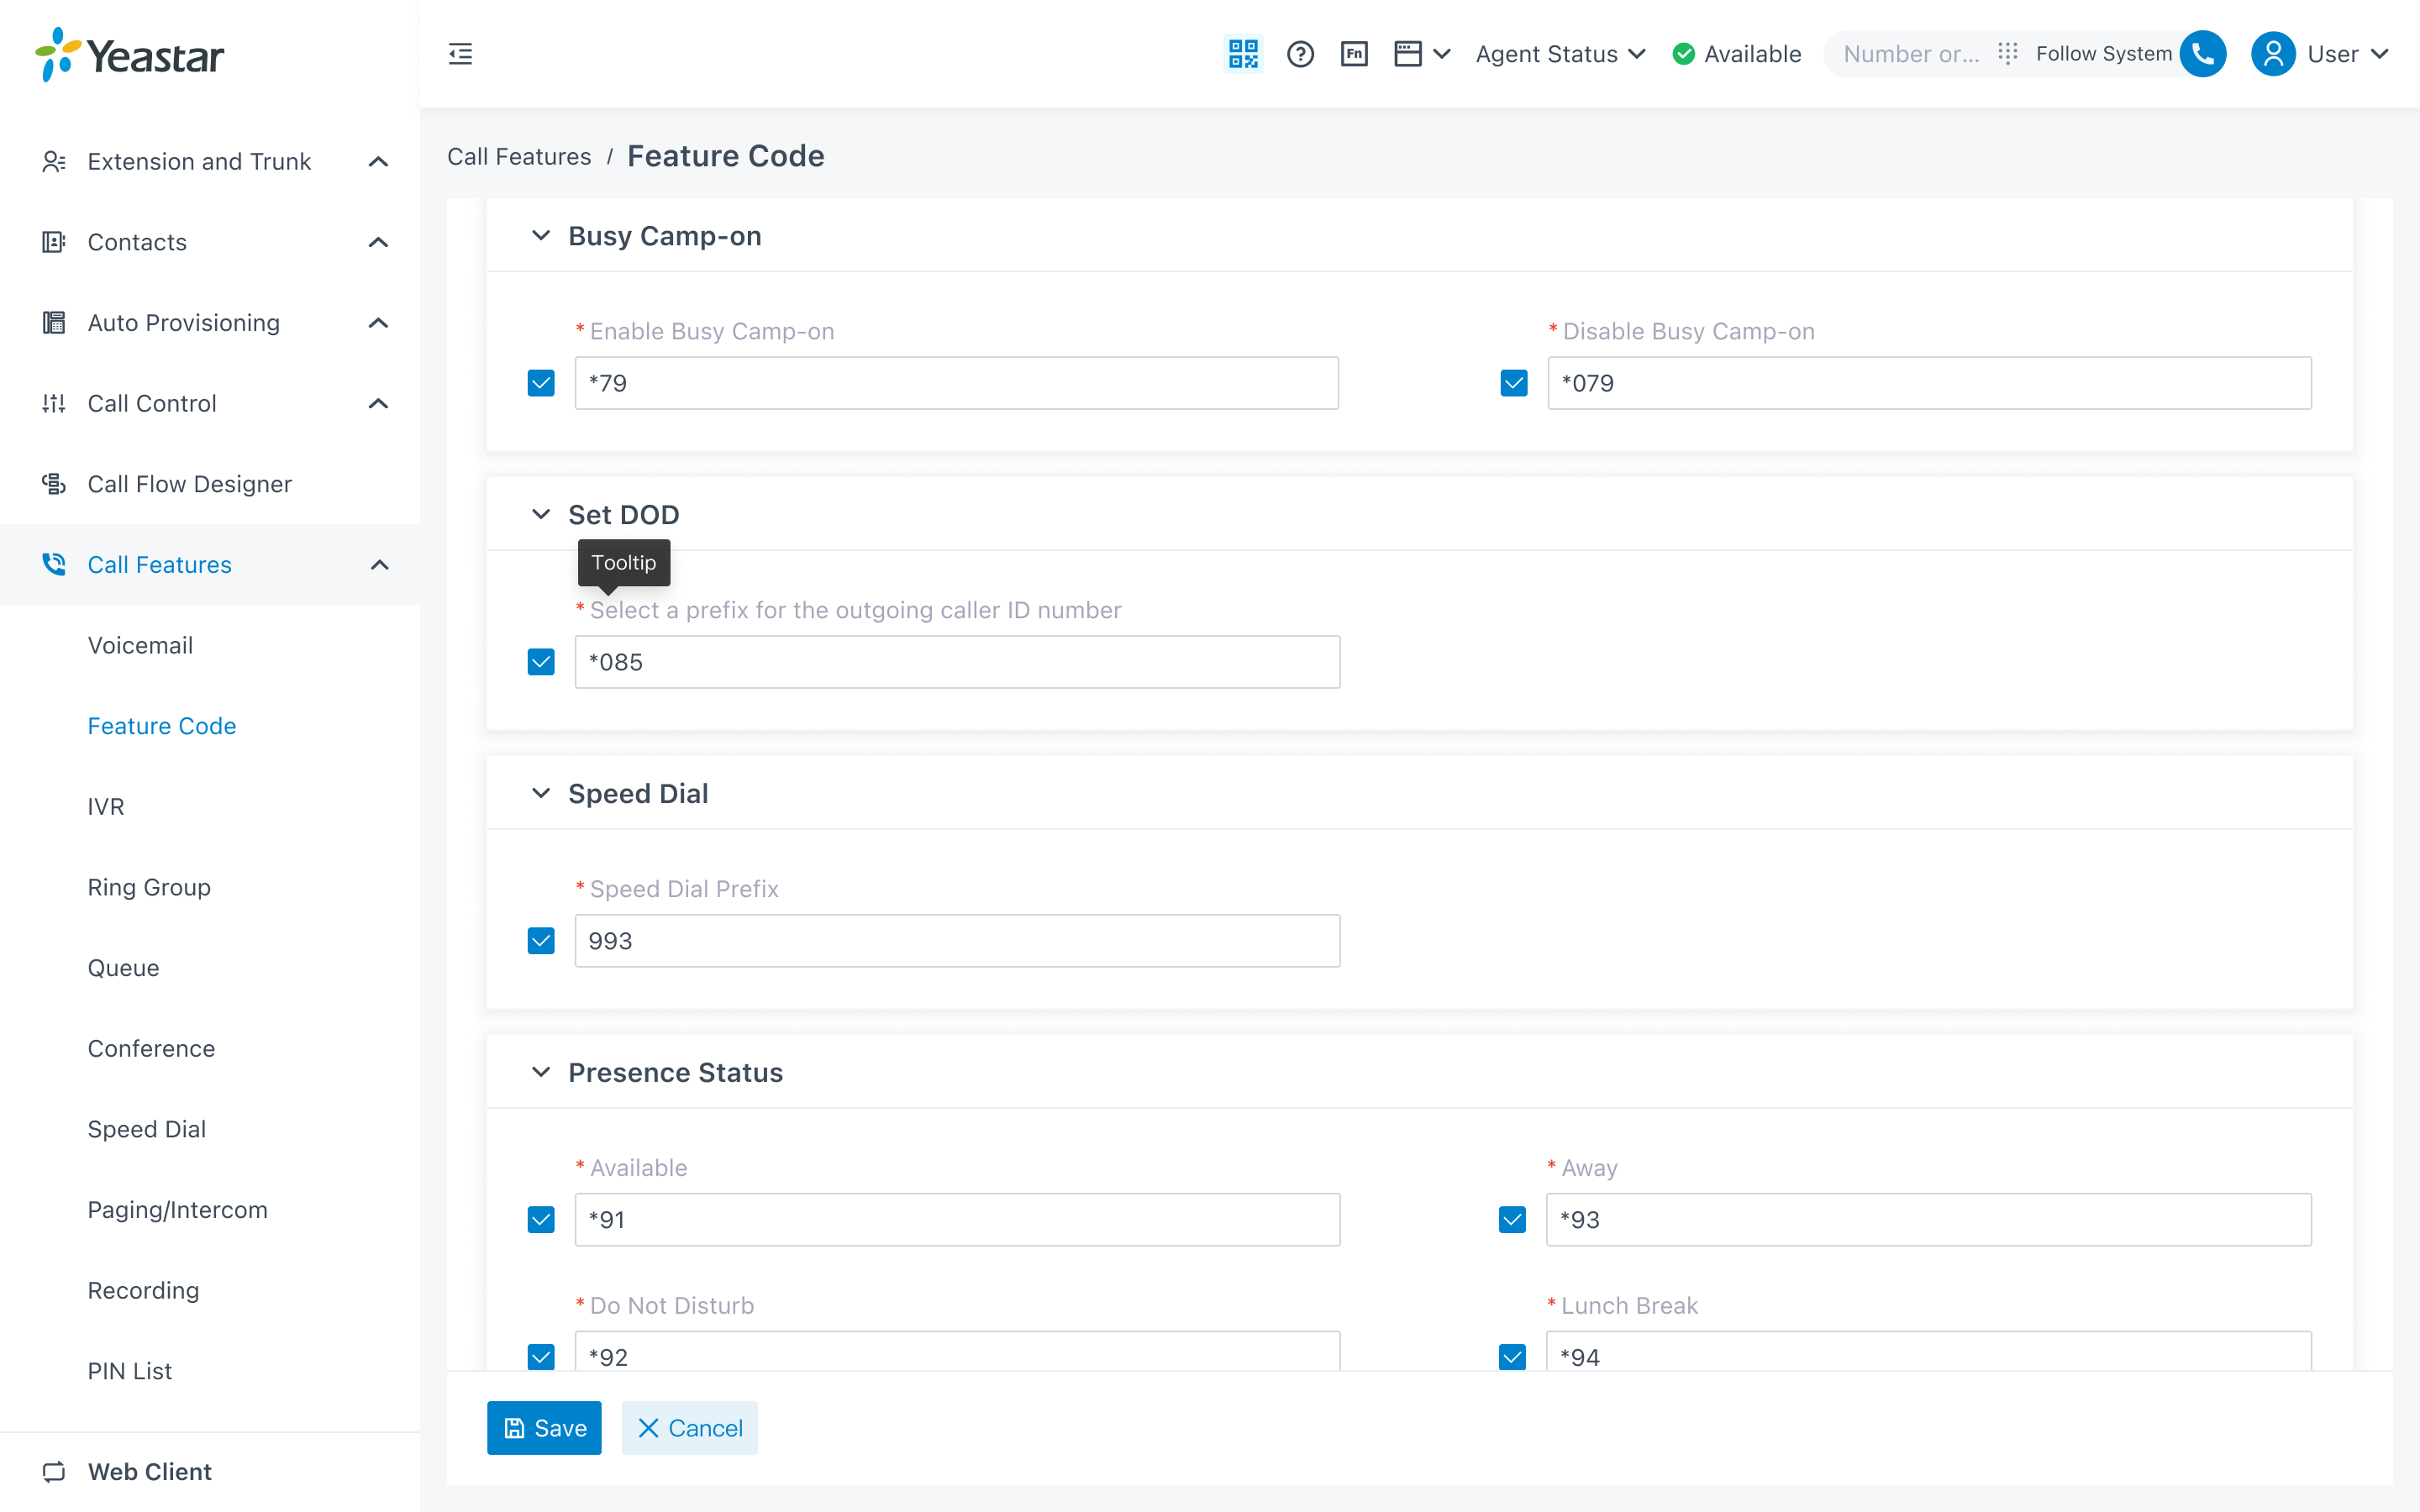Open the Call Flow Designer icon item

click(x=54, y=484)
